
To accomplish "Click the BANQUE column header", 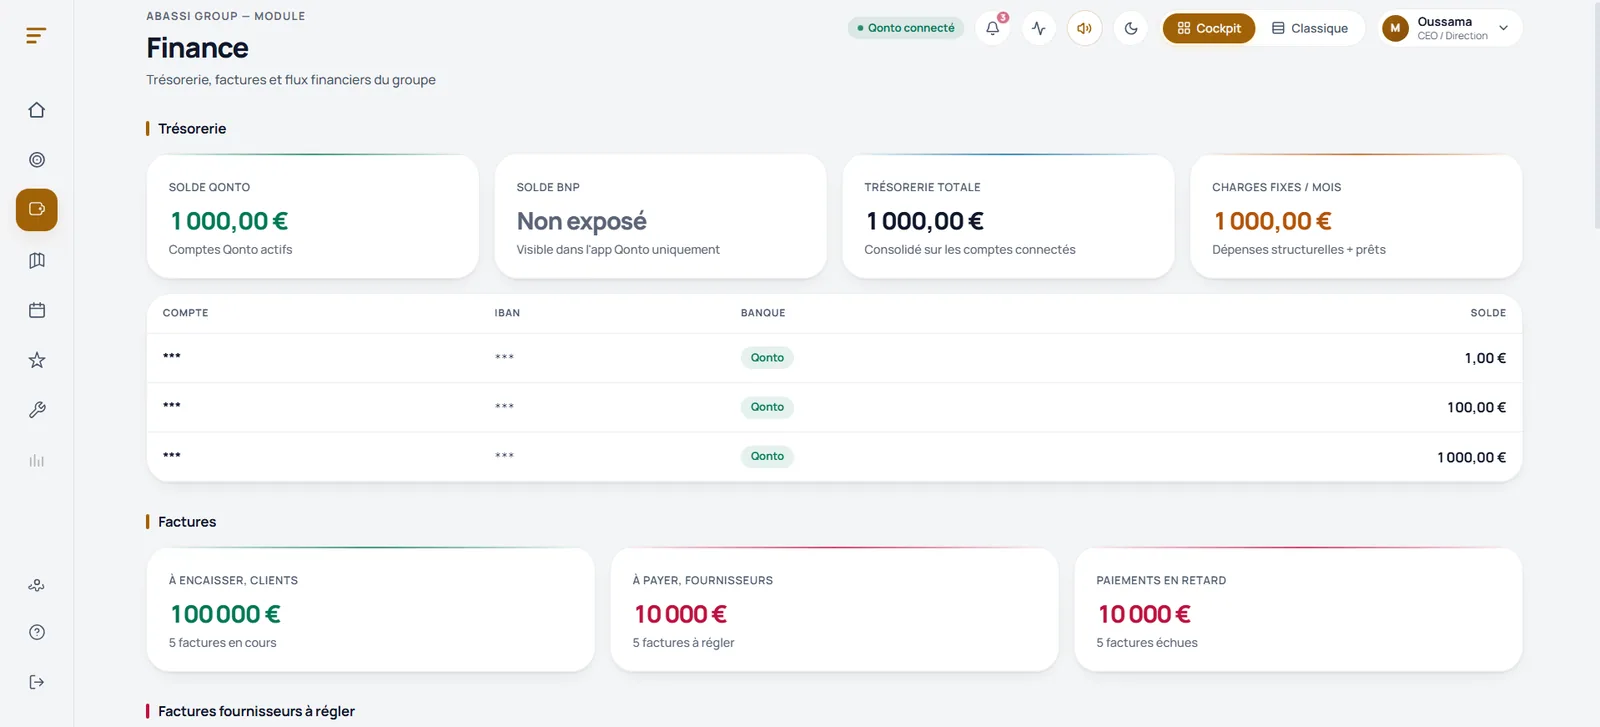I will (763, 313).
